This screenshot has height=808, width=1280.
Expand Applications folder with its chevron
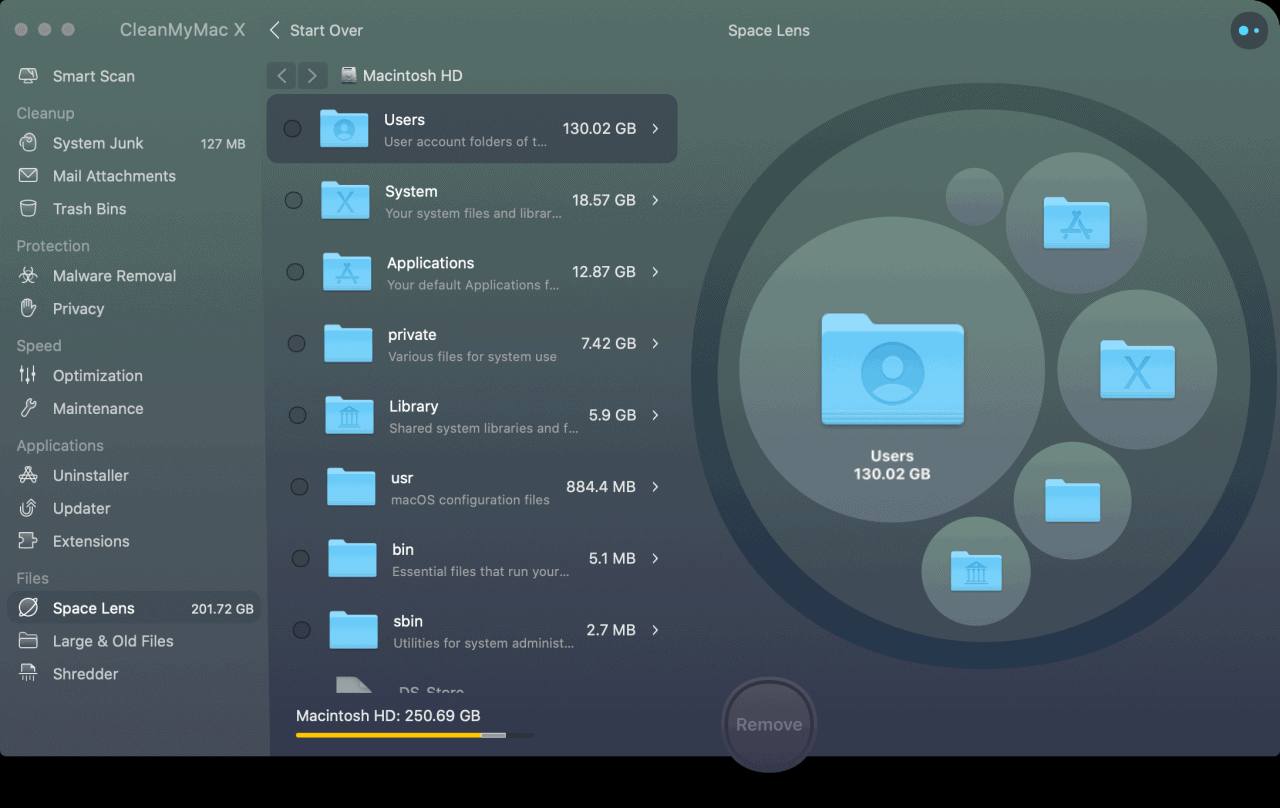click(x=655, y=272)
